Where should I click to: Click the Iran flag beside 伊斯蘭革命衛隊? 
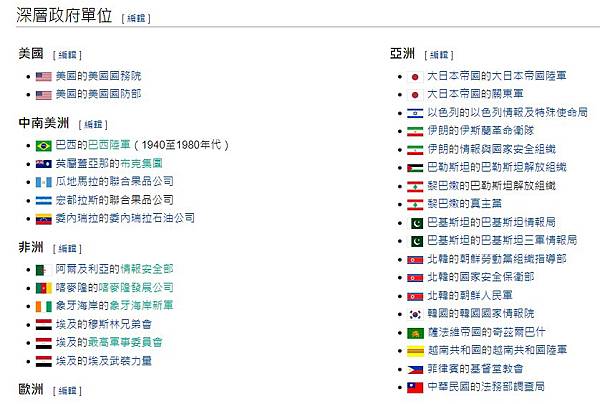point(415,132)
